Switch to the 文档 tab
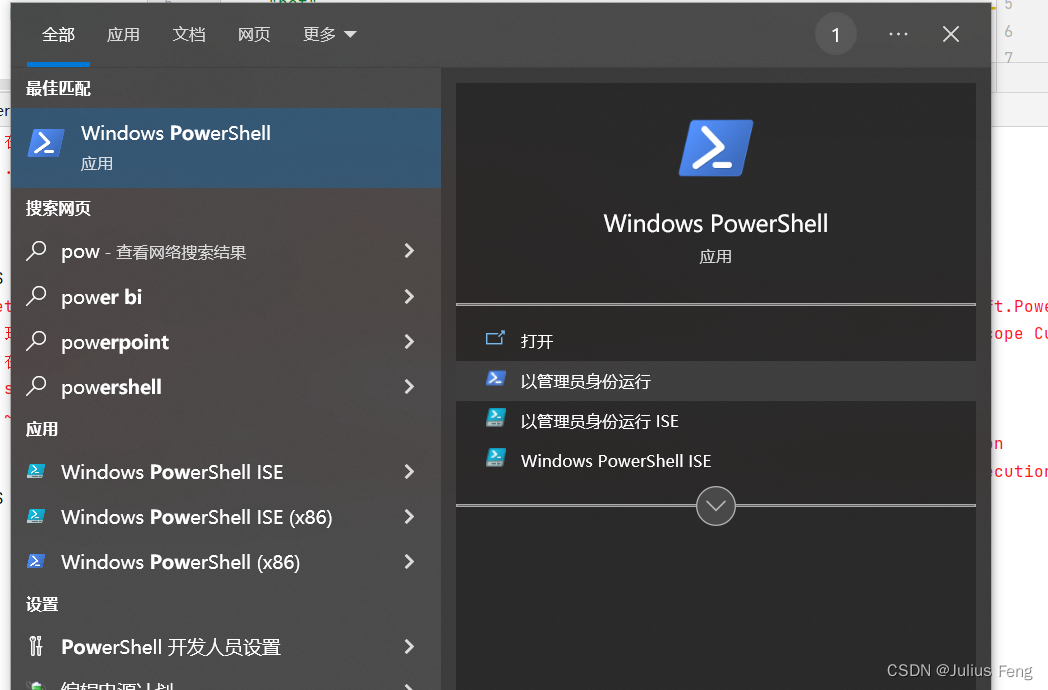1048x690 pixels. click(189, 33)
